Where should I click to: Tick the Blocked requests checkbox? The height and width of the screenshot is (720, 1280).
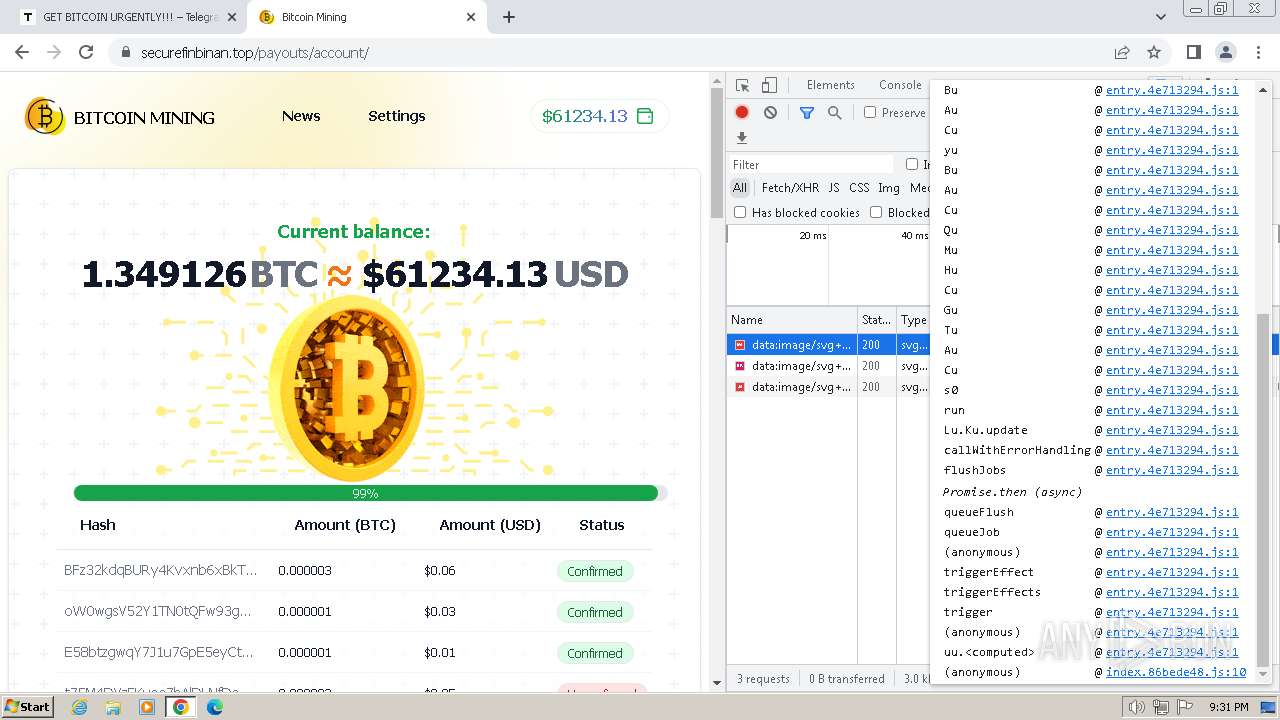[x=876, y=212]
